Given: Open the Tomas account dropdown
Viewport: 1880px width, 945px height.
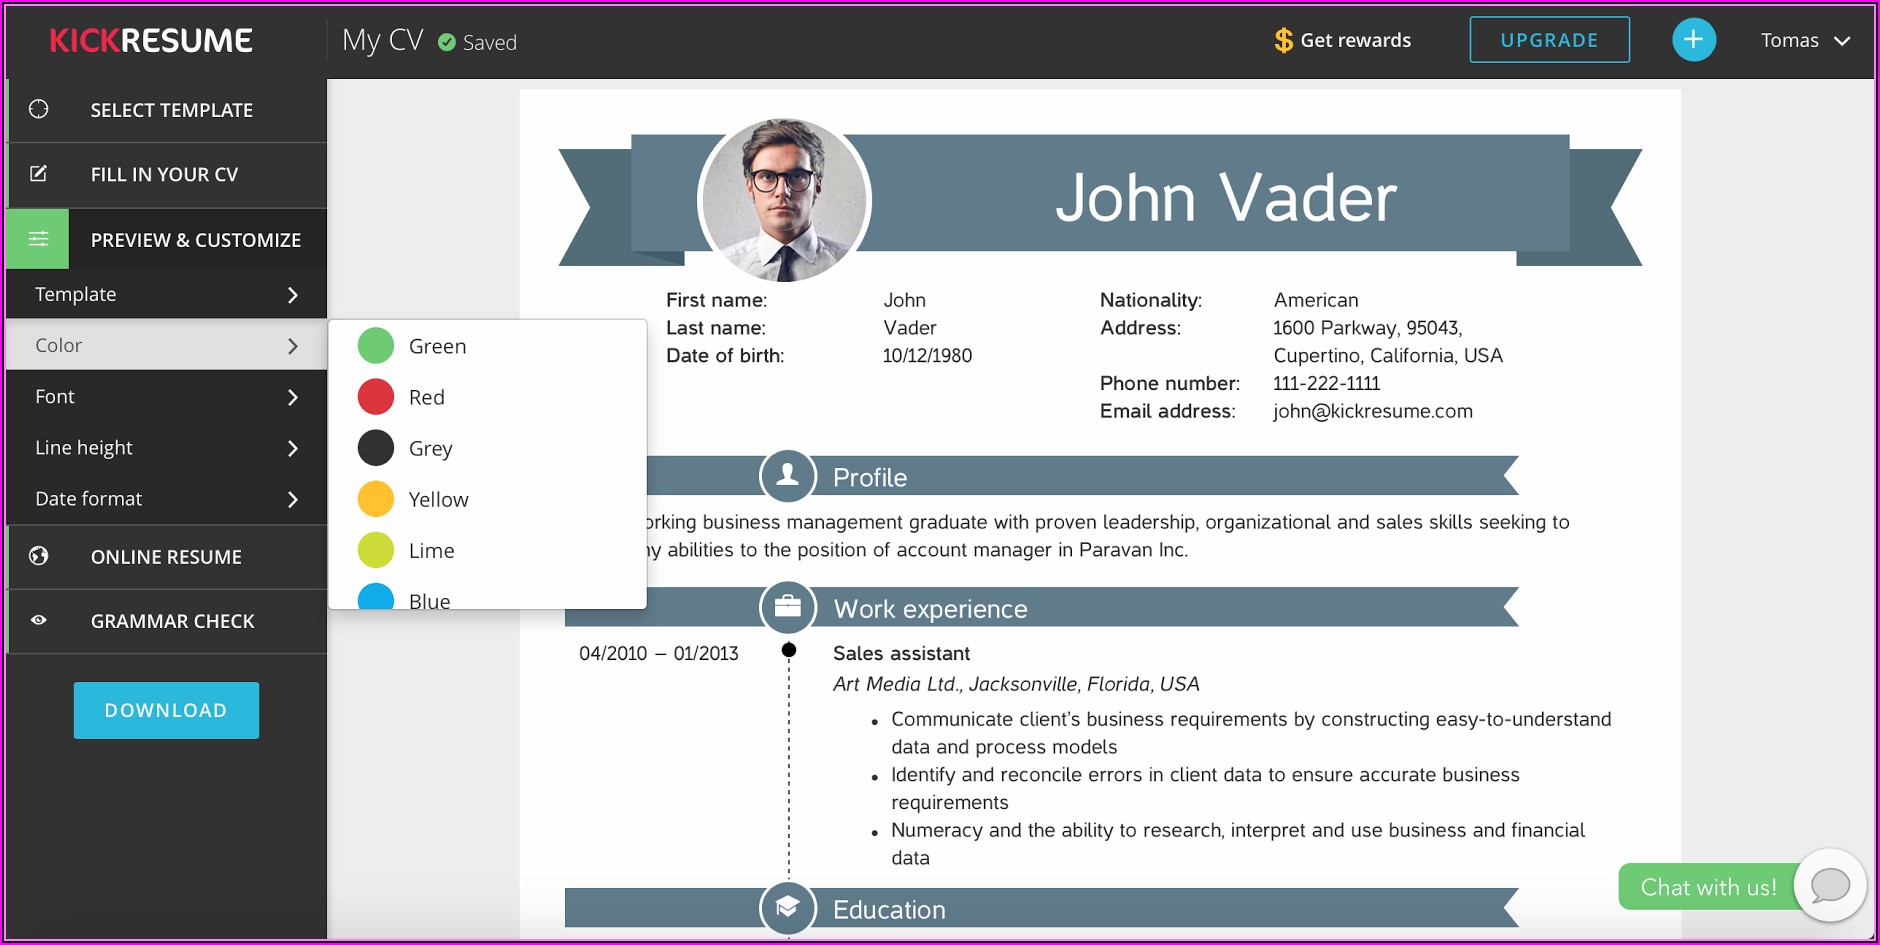Looking at the screenshot, I should pos(1804,41).
